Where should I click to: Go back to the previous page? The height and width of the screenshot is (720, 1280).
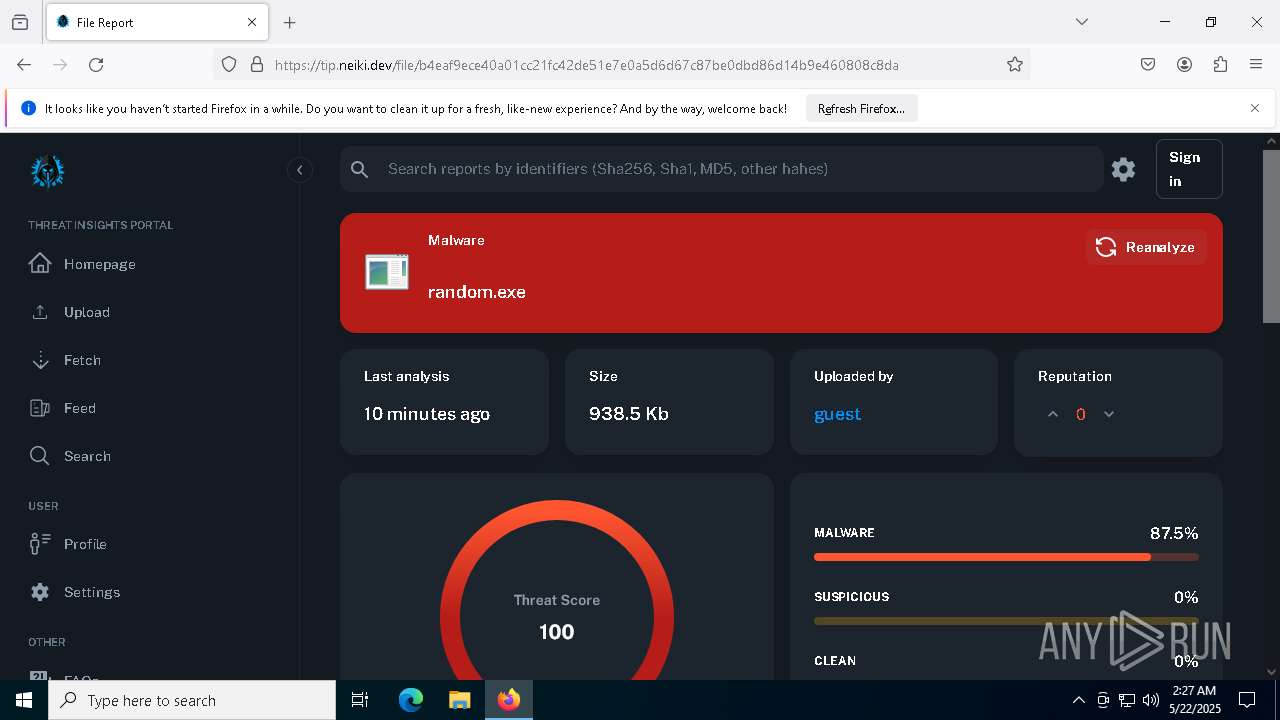coord(24,64)
